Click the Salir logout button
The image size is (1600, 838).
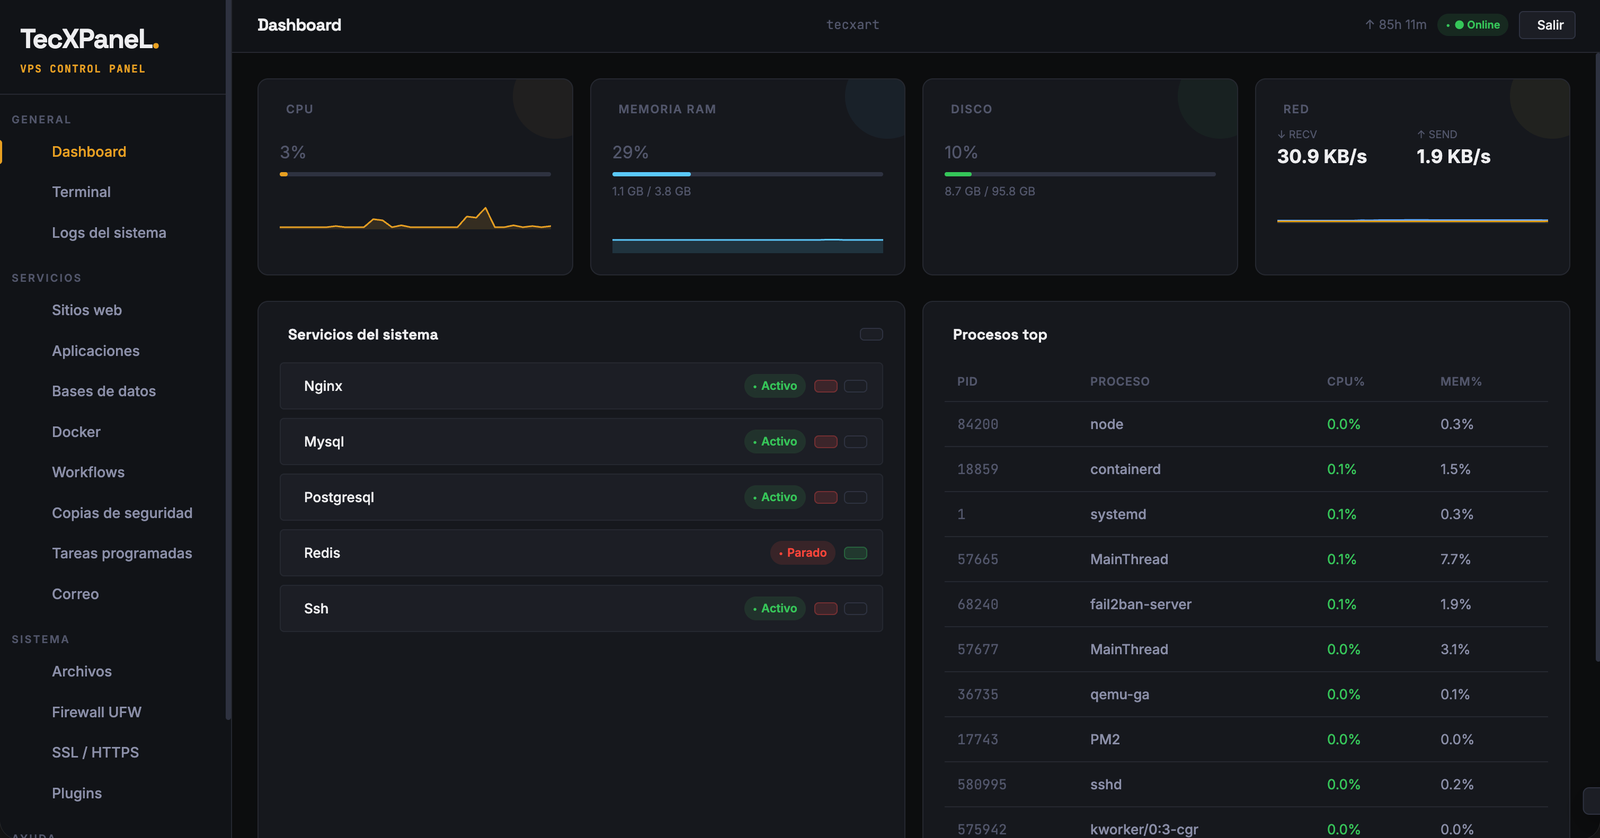pyautogui.click(x=1547, y=25)
